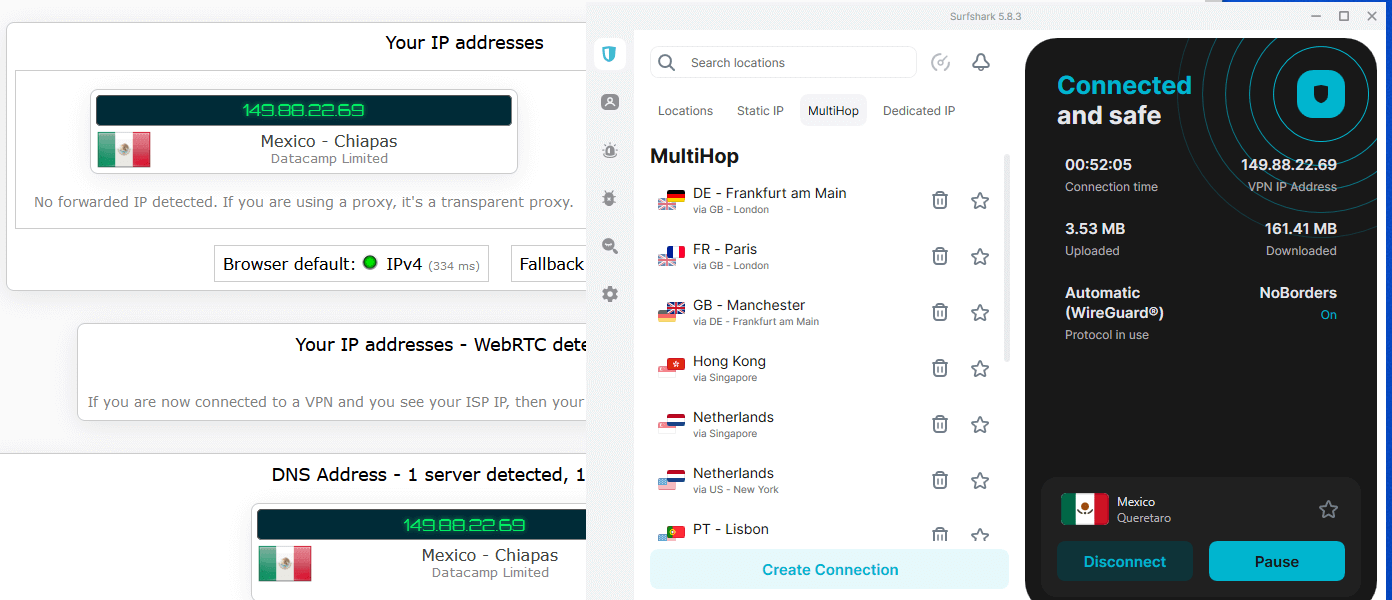Open the Settings gear icon in sidebar
1392x600 pixels.
pyautogui.click(x=610, y=294)
